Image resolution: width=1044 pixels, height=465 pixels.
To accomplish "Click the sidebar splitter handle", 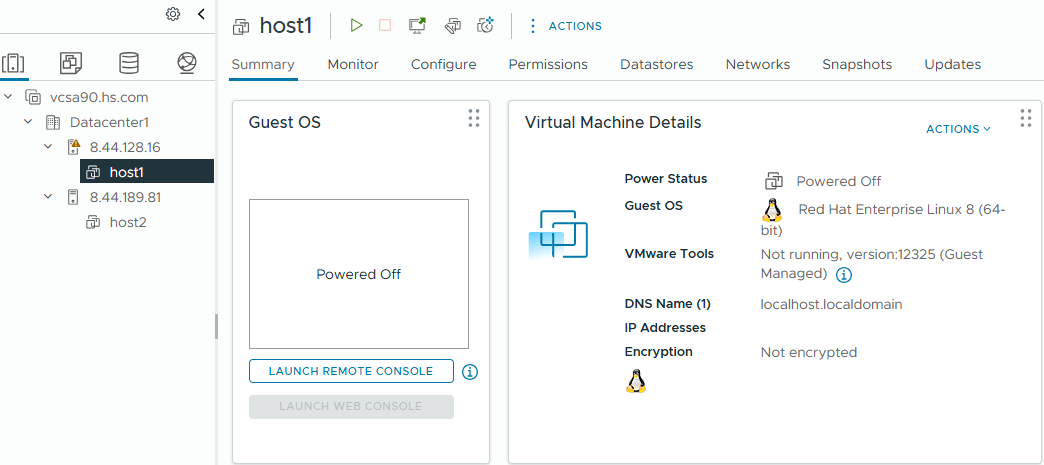I will (x=216, y=326).
